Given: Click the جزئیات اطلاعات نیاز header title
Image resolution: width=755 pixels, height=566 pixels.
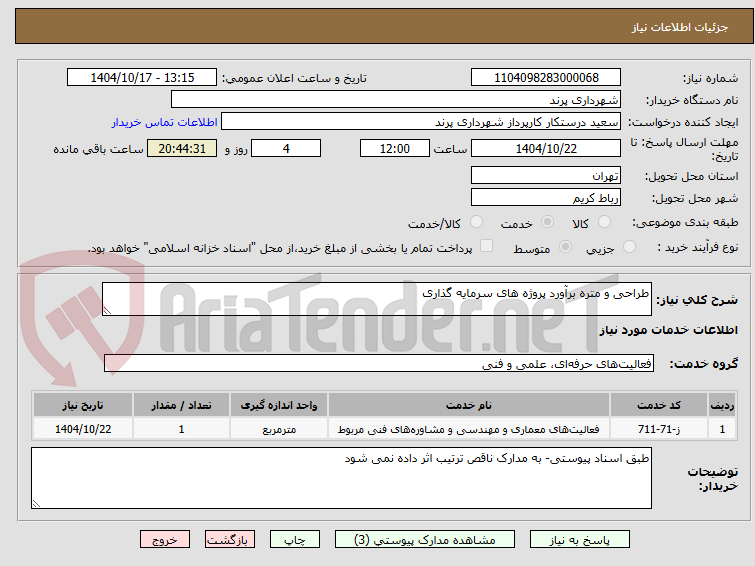Looking at the screenshot, I should pos(680,27).
